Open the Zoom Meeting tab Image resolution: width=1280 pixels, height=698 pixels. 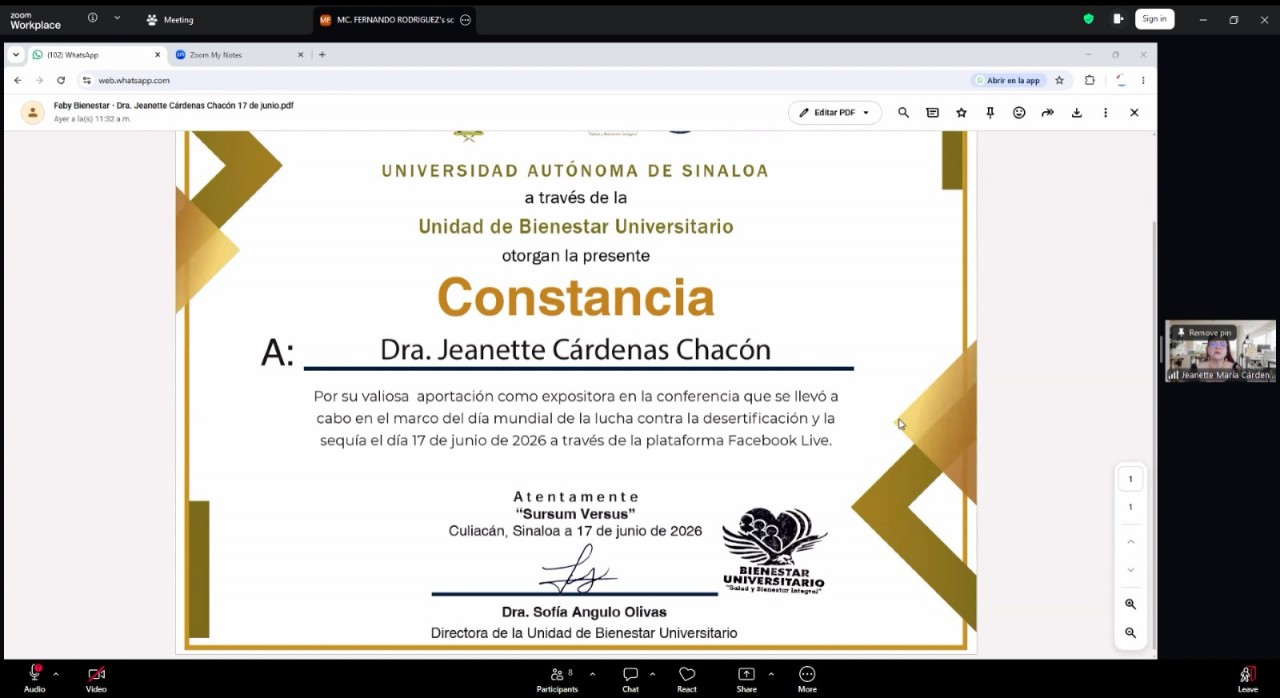tap(170, 19)
